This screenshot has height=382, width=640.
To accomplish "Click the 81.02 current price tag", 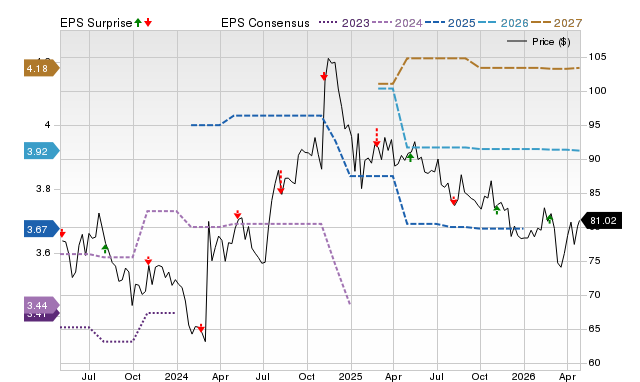I will pyautogui.click(x=601, y=221).
